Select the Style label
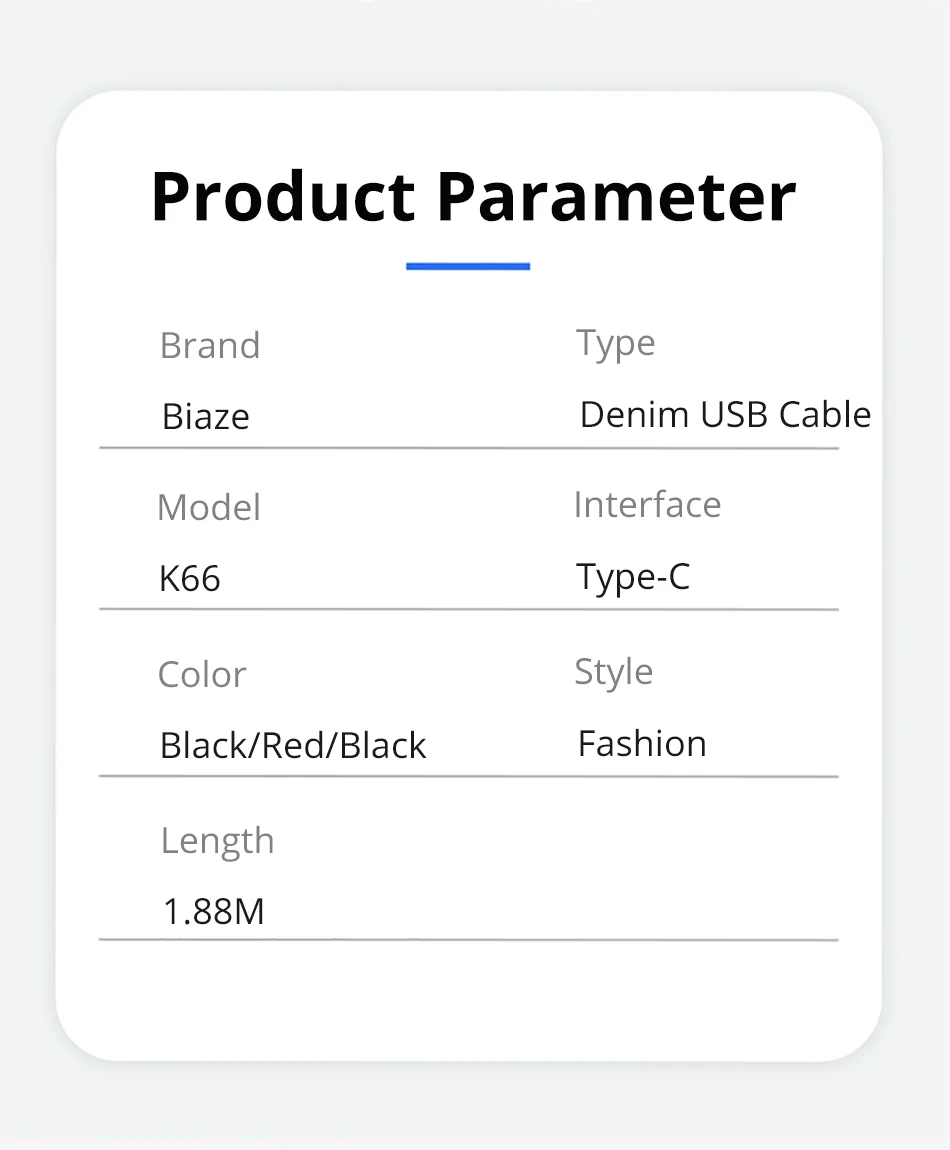The image size is (950, 1150). (x=613, y=673)
